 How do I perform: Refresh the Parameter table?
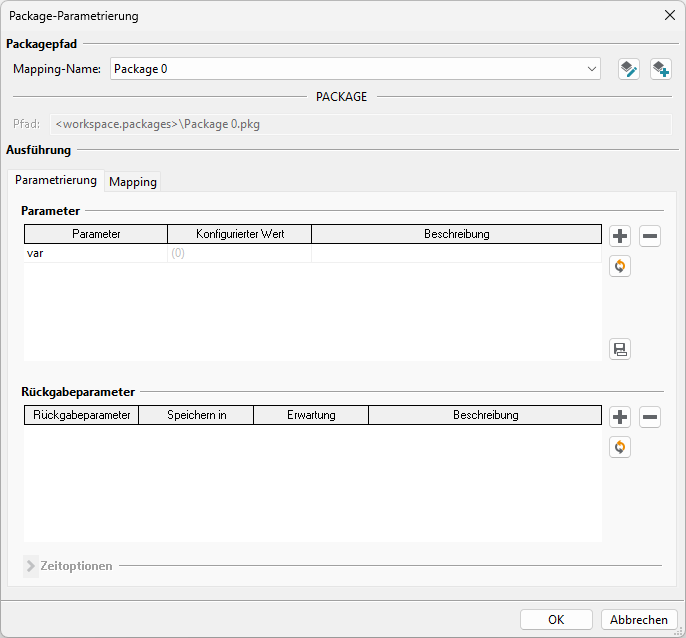[620, 266]
